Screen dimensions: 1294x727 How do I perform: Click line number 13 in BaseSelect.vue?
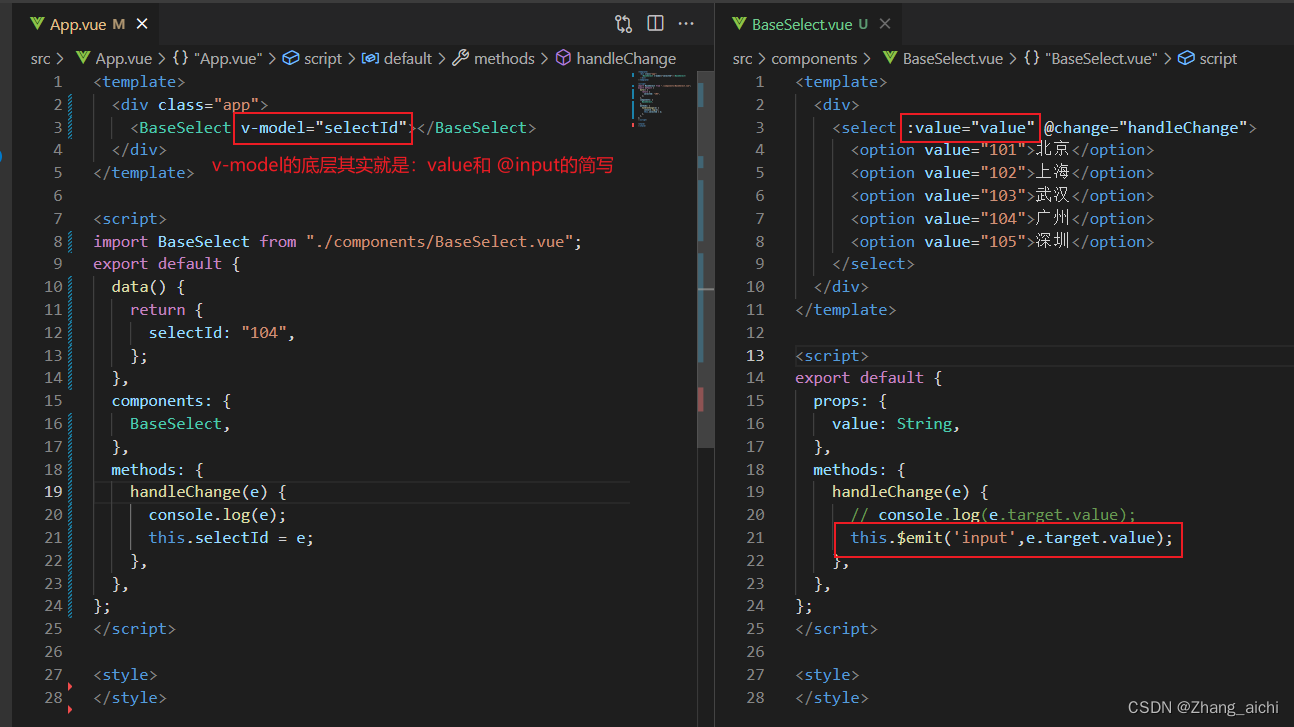point(754,355)
